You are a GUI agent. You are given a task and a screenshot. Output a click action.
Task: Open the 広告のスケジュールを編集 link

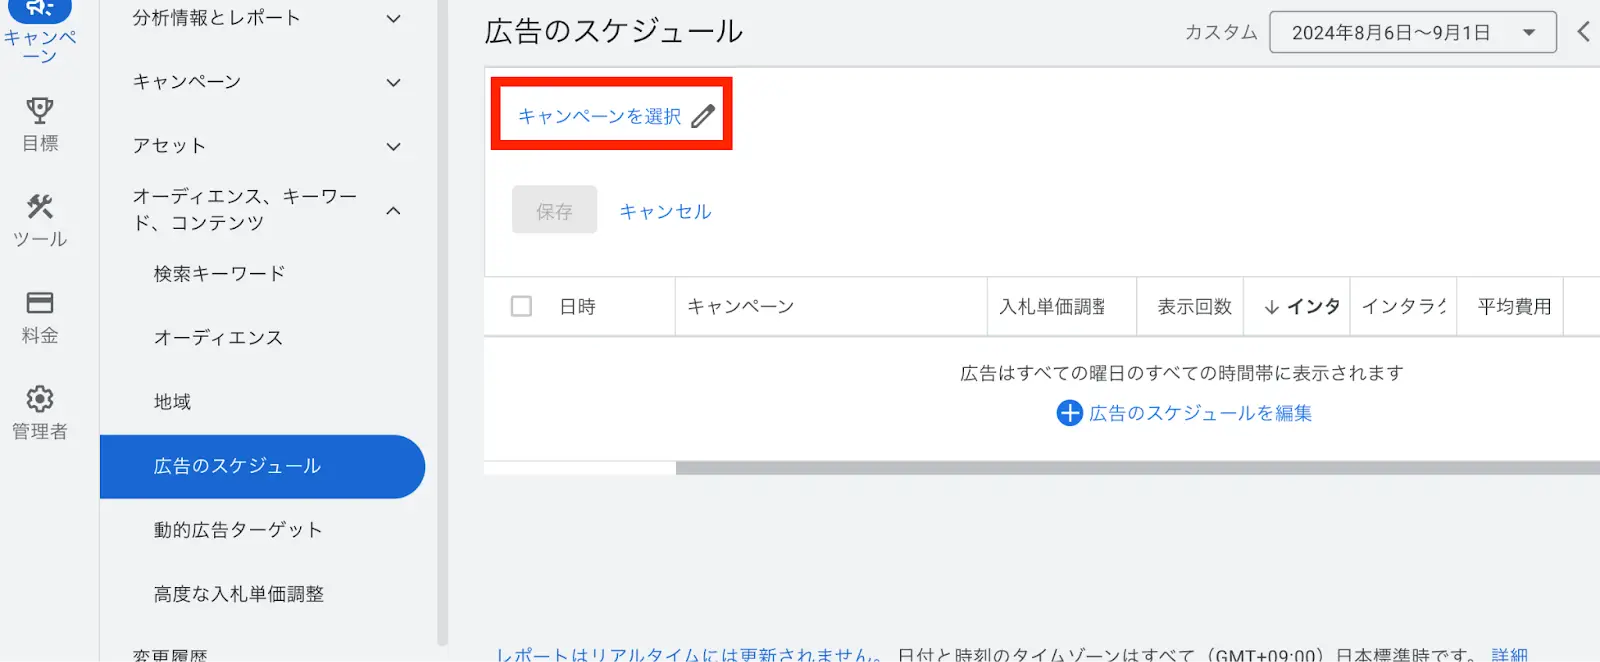[x=1198, y=412]
